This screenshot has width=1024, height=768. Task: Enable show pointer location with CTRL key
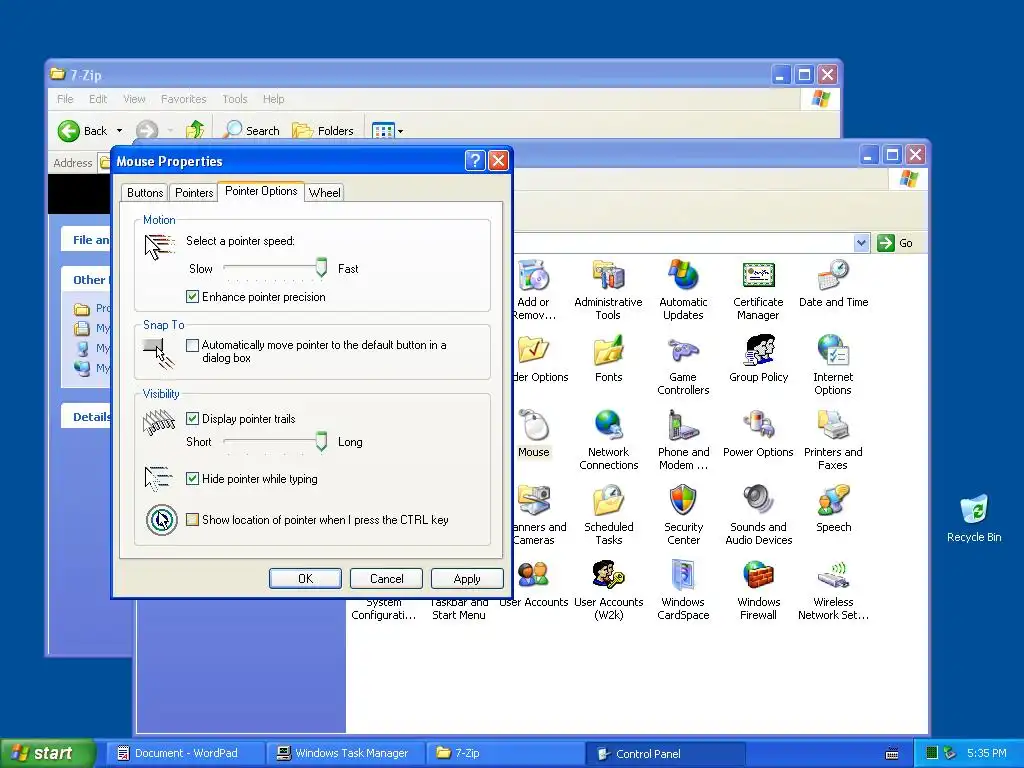(192, 520)
